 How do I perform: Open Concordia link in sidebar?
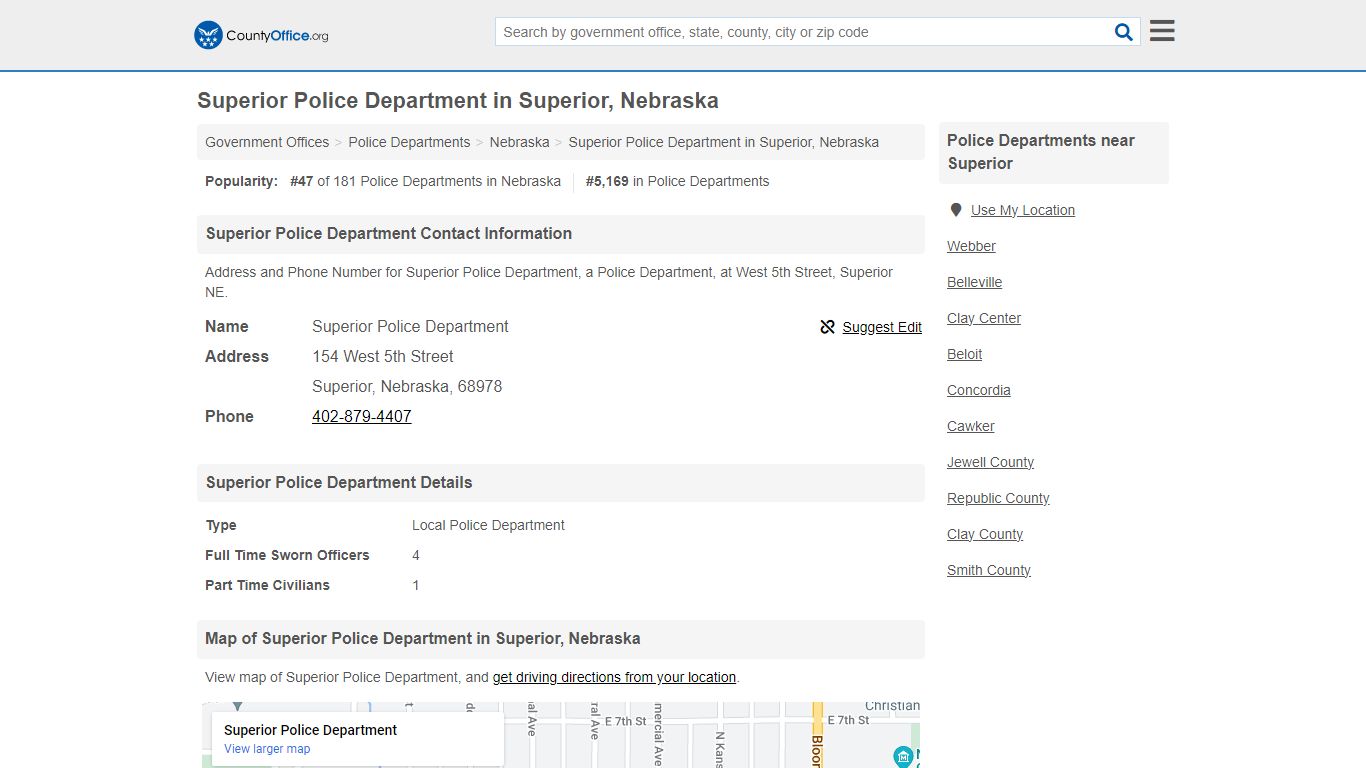(x=979, y=390)
